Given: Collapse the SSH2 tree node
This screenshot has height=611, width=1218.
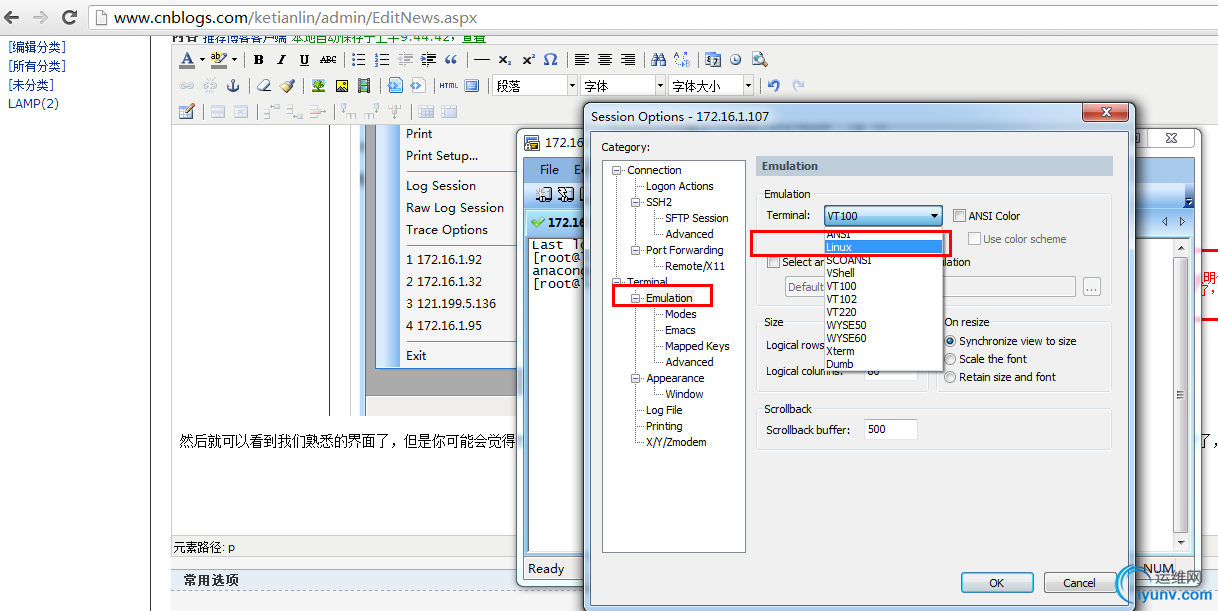Looking at the screenshot, I should 635,202.
